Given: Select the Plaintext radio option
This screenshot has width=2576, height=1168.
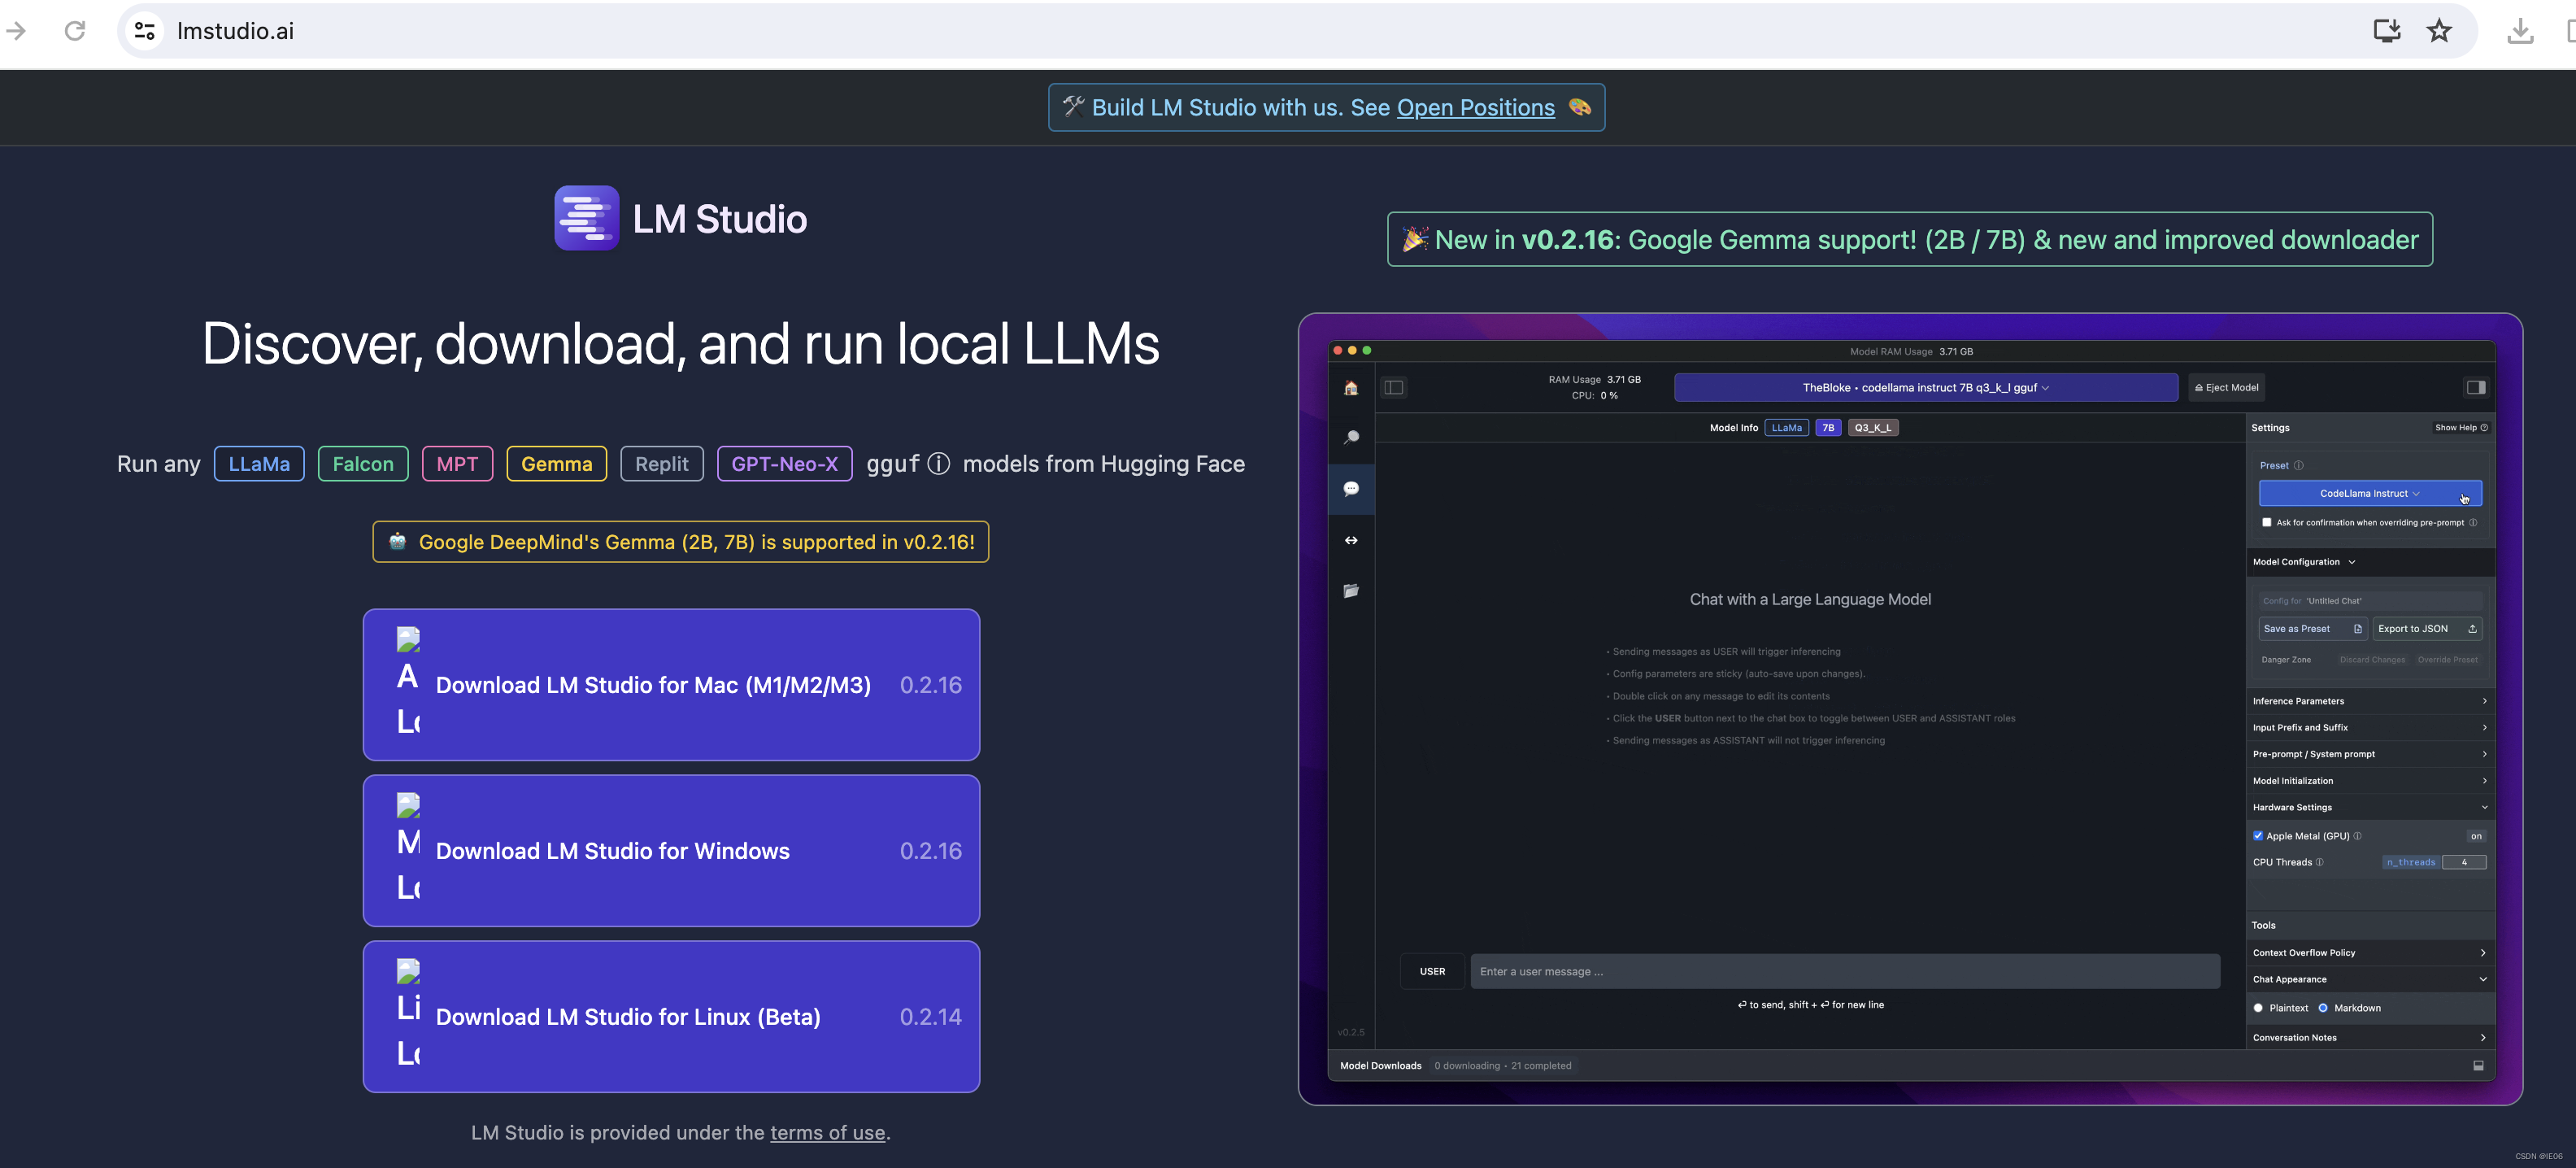Looking at the screenshot, I should coord(2258,1008).
